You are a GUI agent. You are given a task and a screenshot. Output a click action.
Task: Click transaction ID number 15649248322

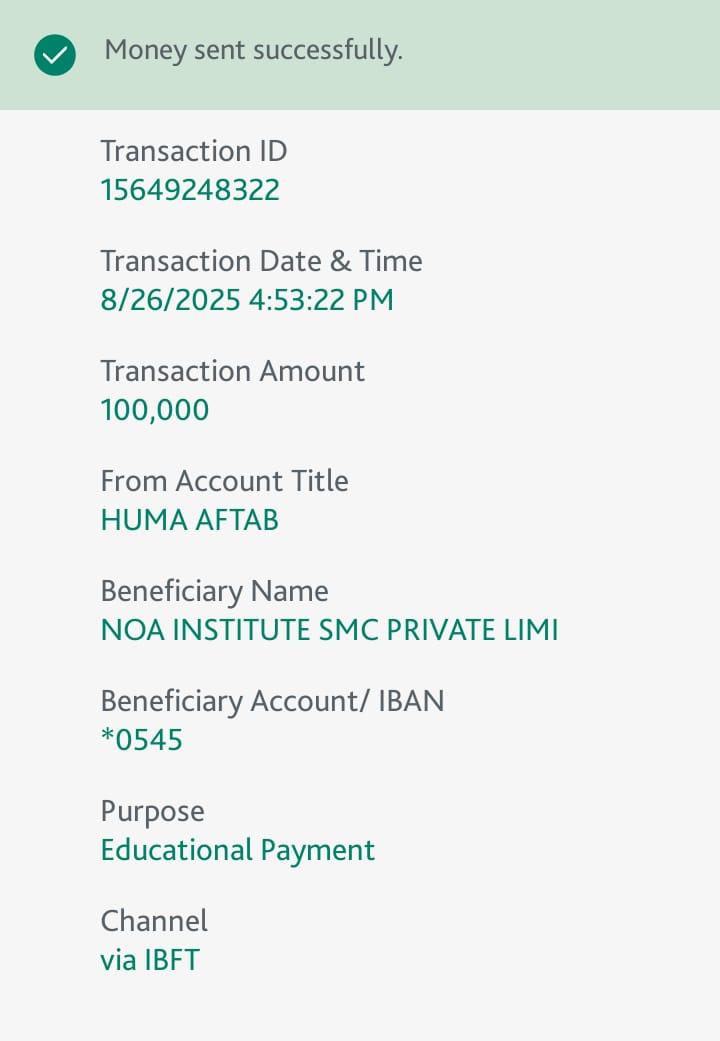pyautogui.click(x=190, y=190)
